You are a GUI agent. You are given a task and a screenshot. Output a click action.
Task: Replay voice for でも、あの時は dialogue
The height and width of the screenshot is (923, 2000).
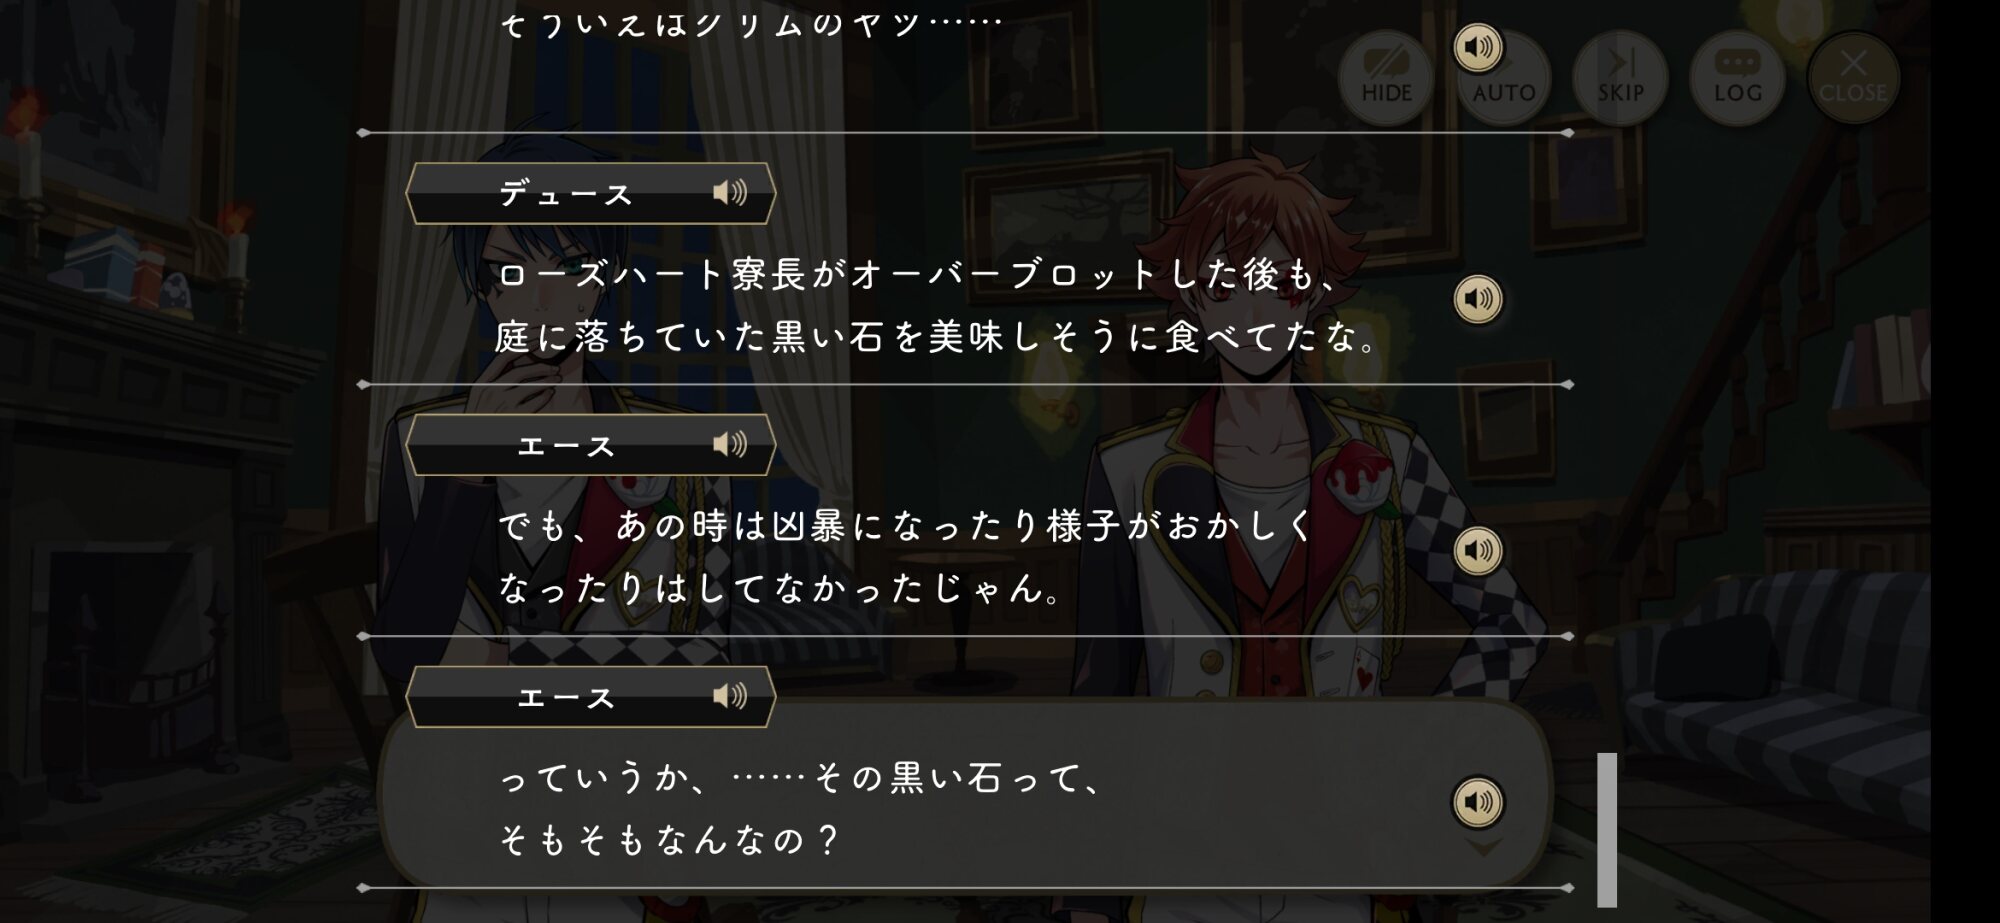[1478, 551]
